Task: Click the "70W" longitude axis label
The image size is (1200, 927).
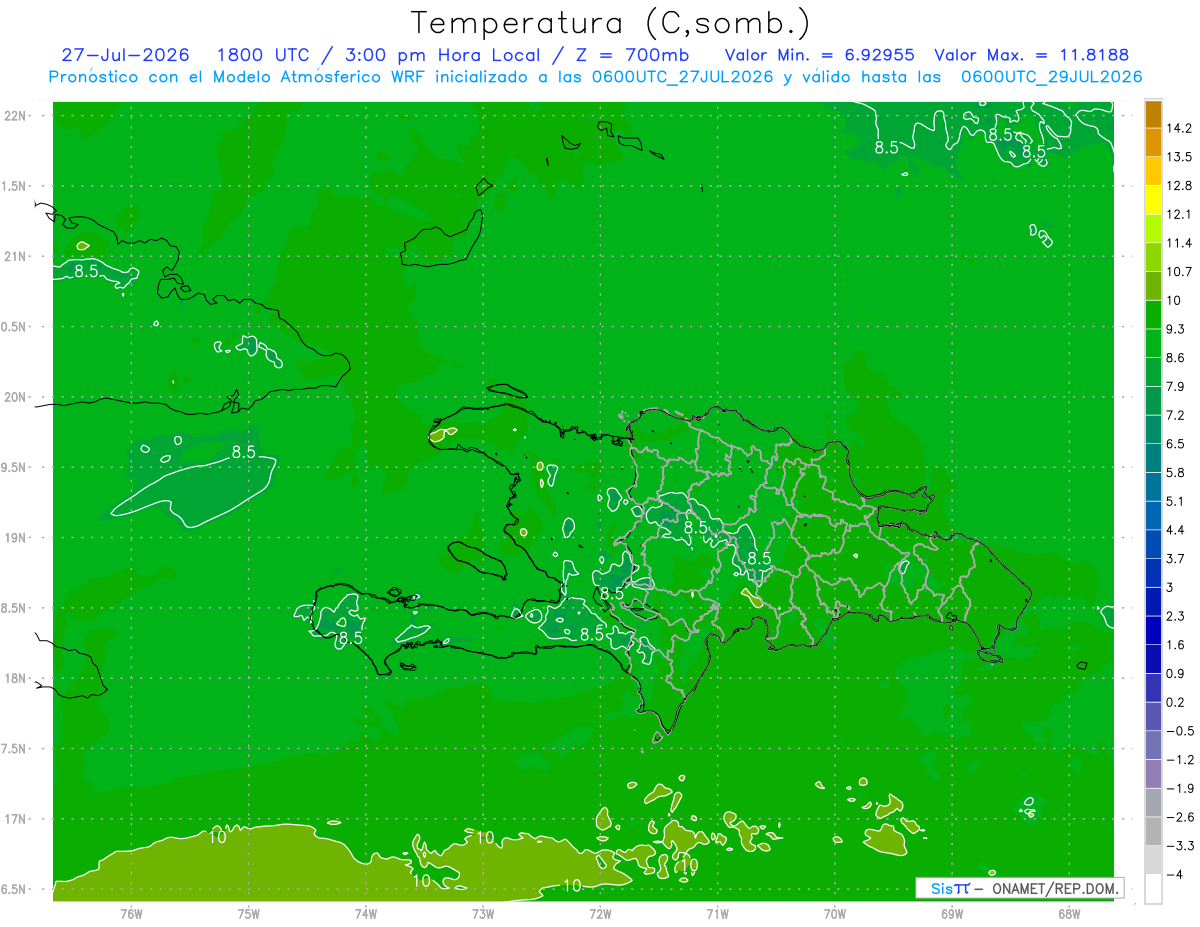Action: click(835, 914)
